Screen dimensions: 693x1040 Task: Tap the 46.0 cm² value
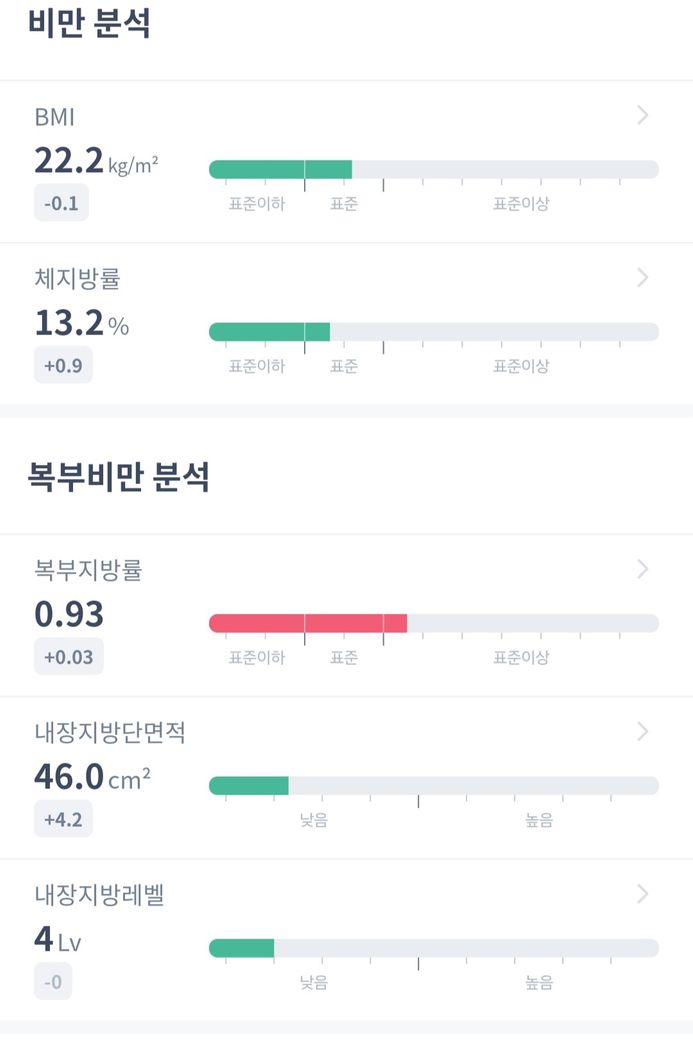click(x=92, y=777)
